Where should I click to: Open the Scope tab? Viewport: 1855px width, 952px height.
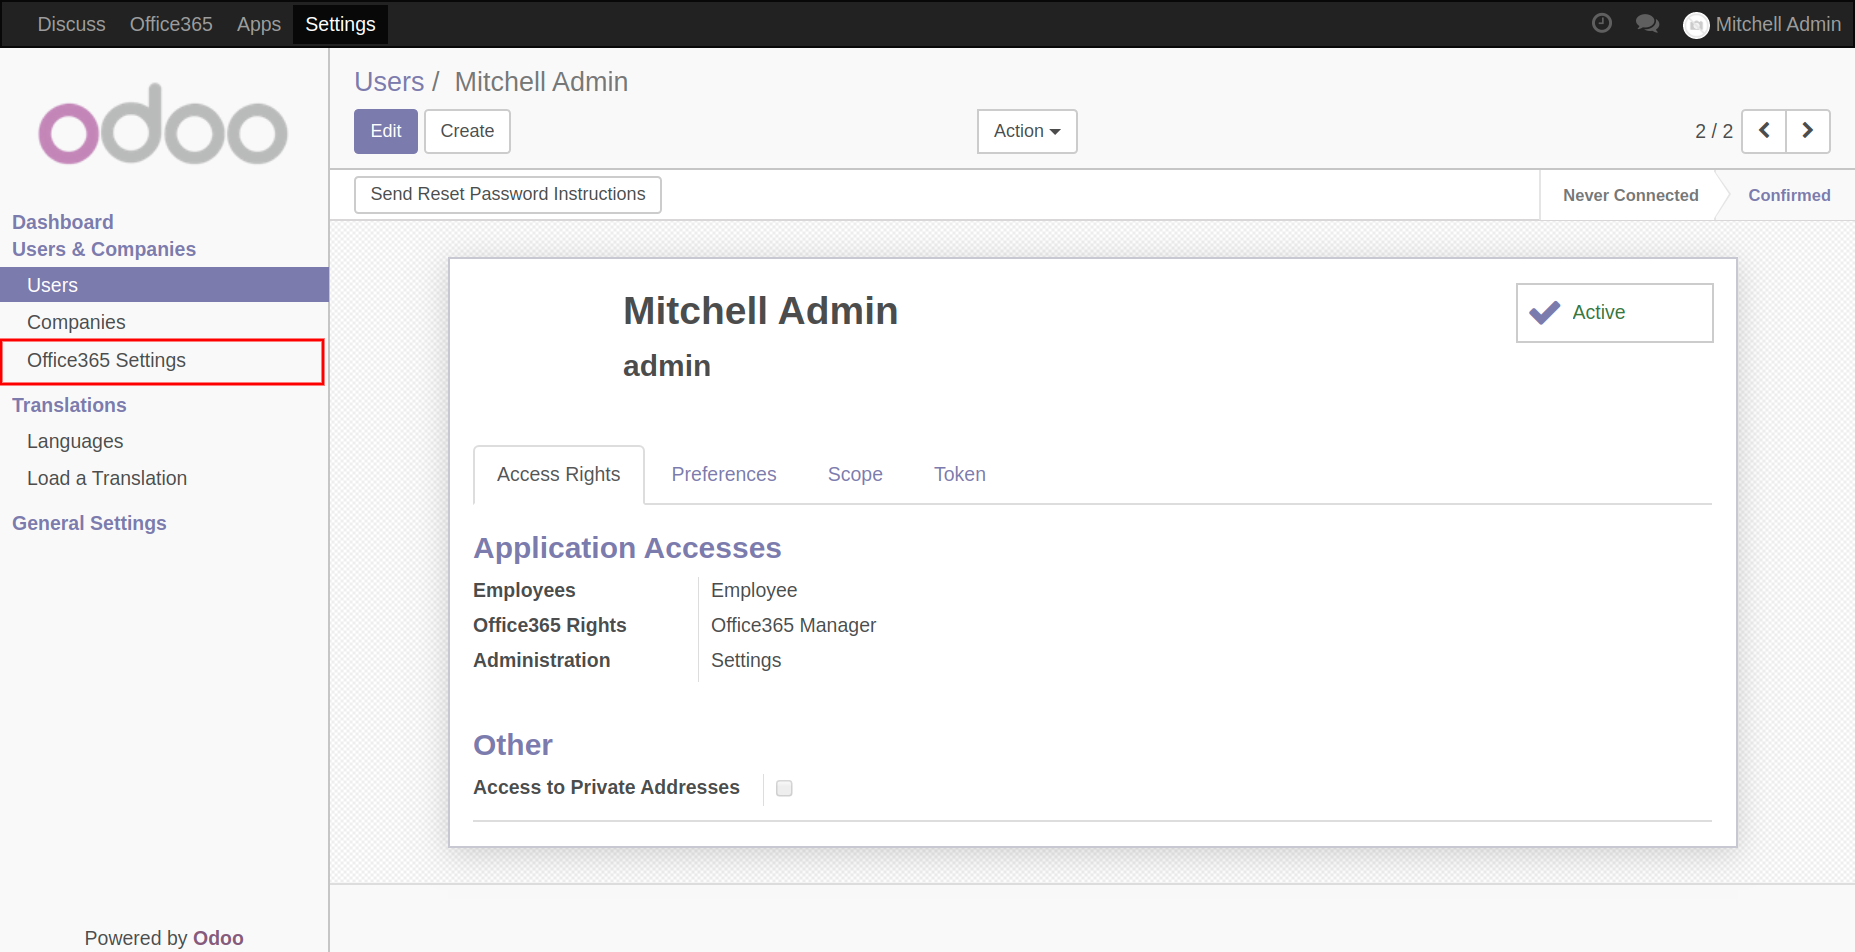click(x=855, y=474)
